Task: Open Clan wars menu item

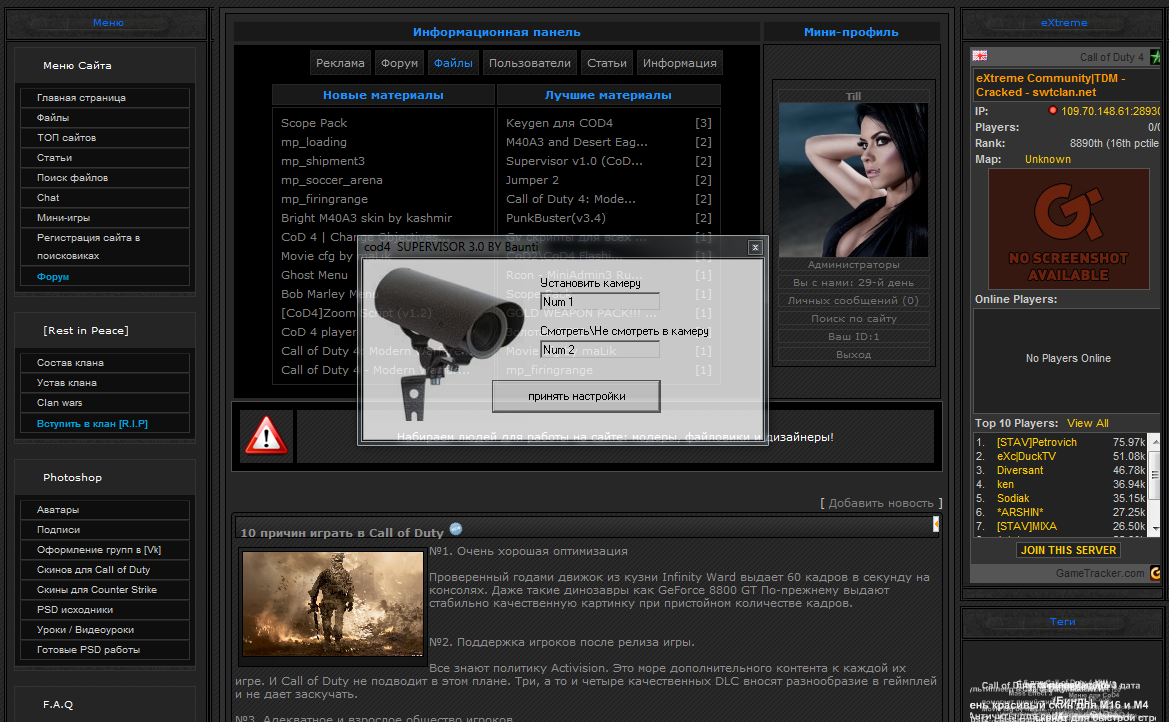Action: click(x=104, y=403)
